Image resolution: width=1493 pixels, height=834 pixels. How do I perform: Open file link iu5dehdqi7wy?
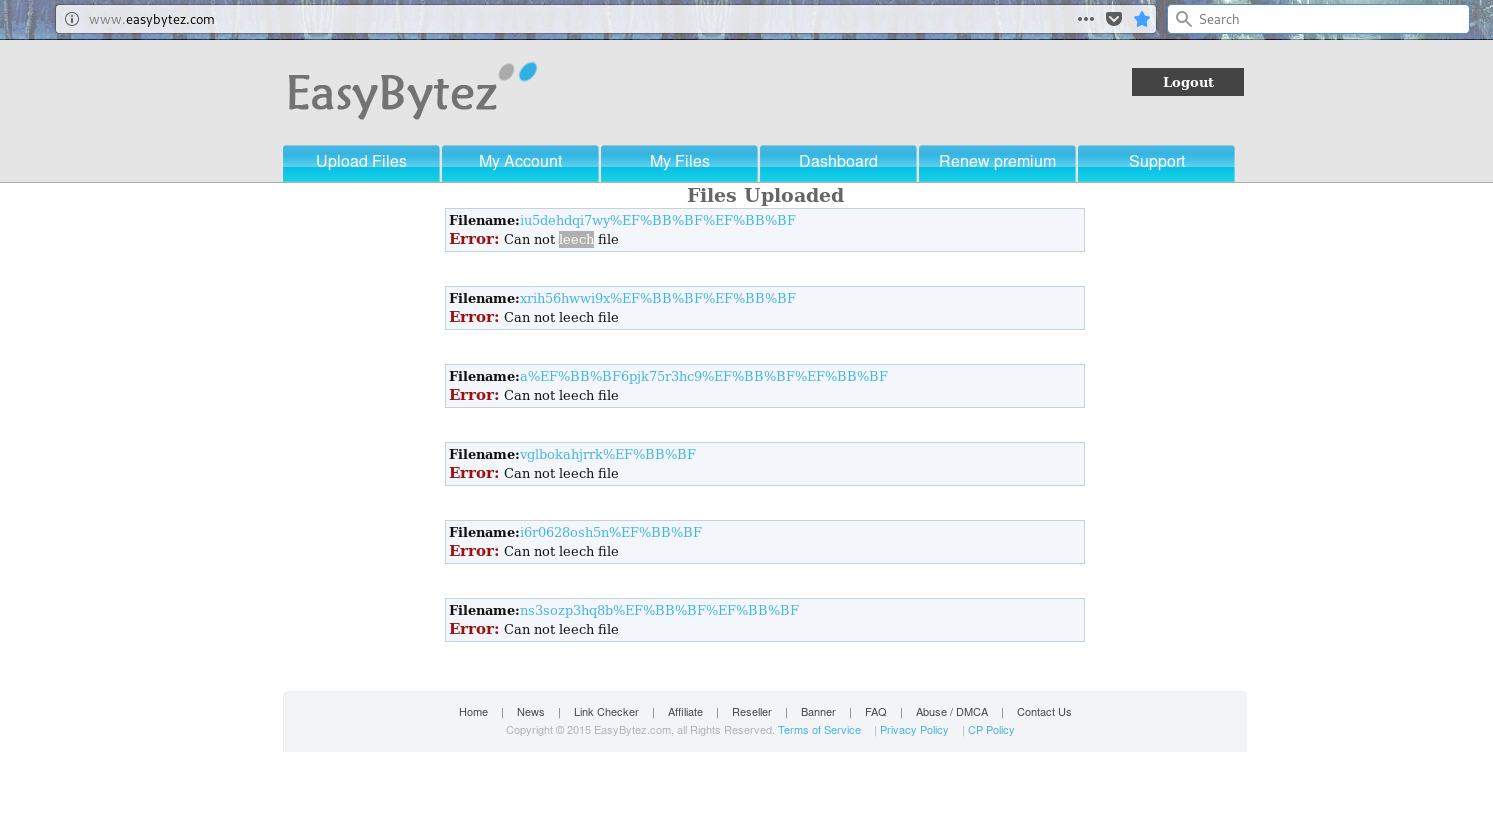pos(658,221)
